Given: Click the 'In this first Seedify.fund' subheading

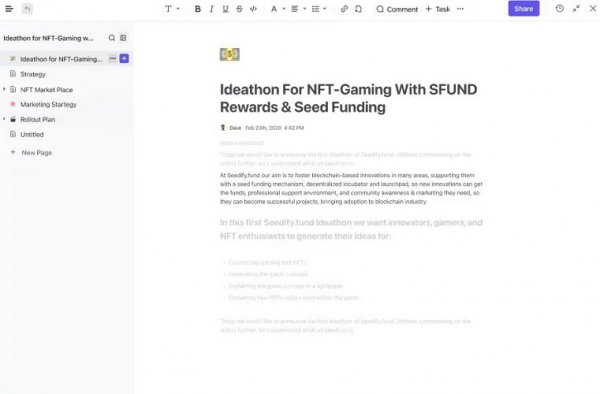Looking at the screenshot, I should 351,229.
